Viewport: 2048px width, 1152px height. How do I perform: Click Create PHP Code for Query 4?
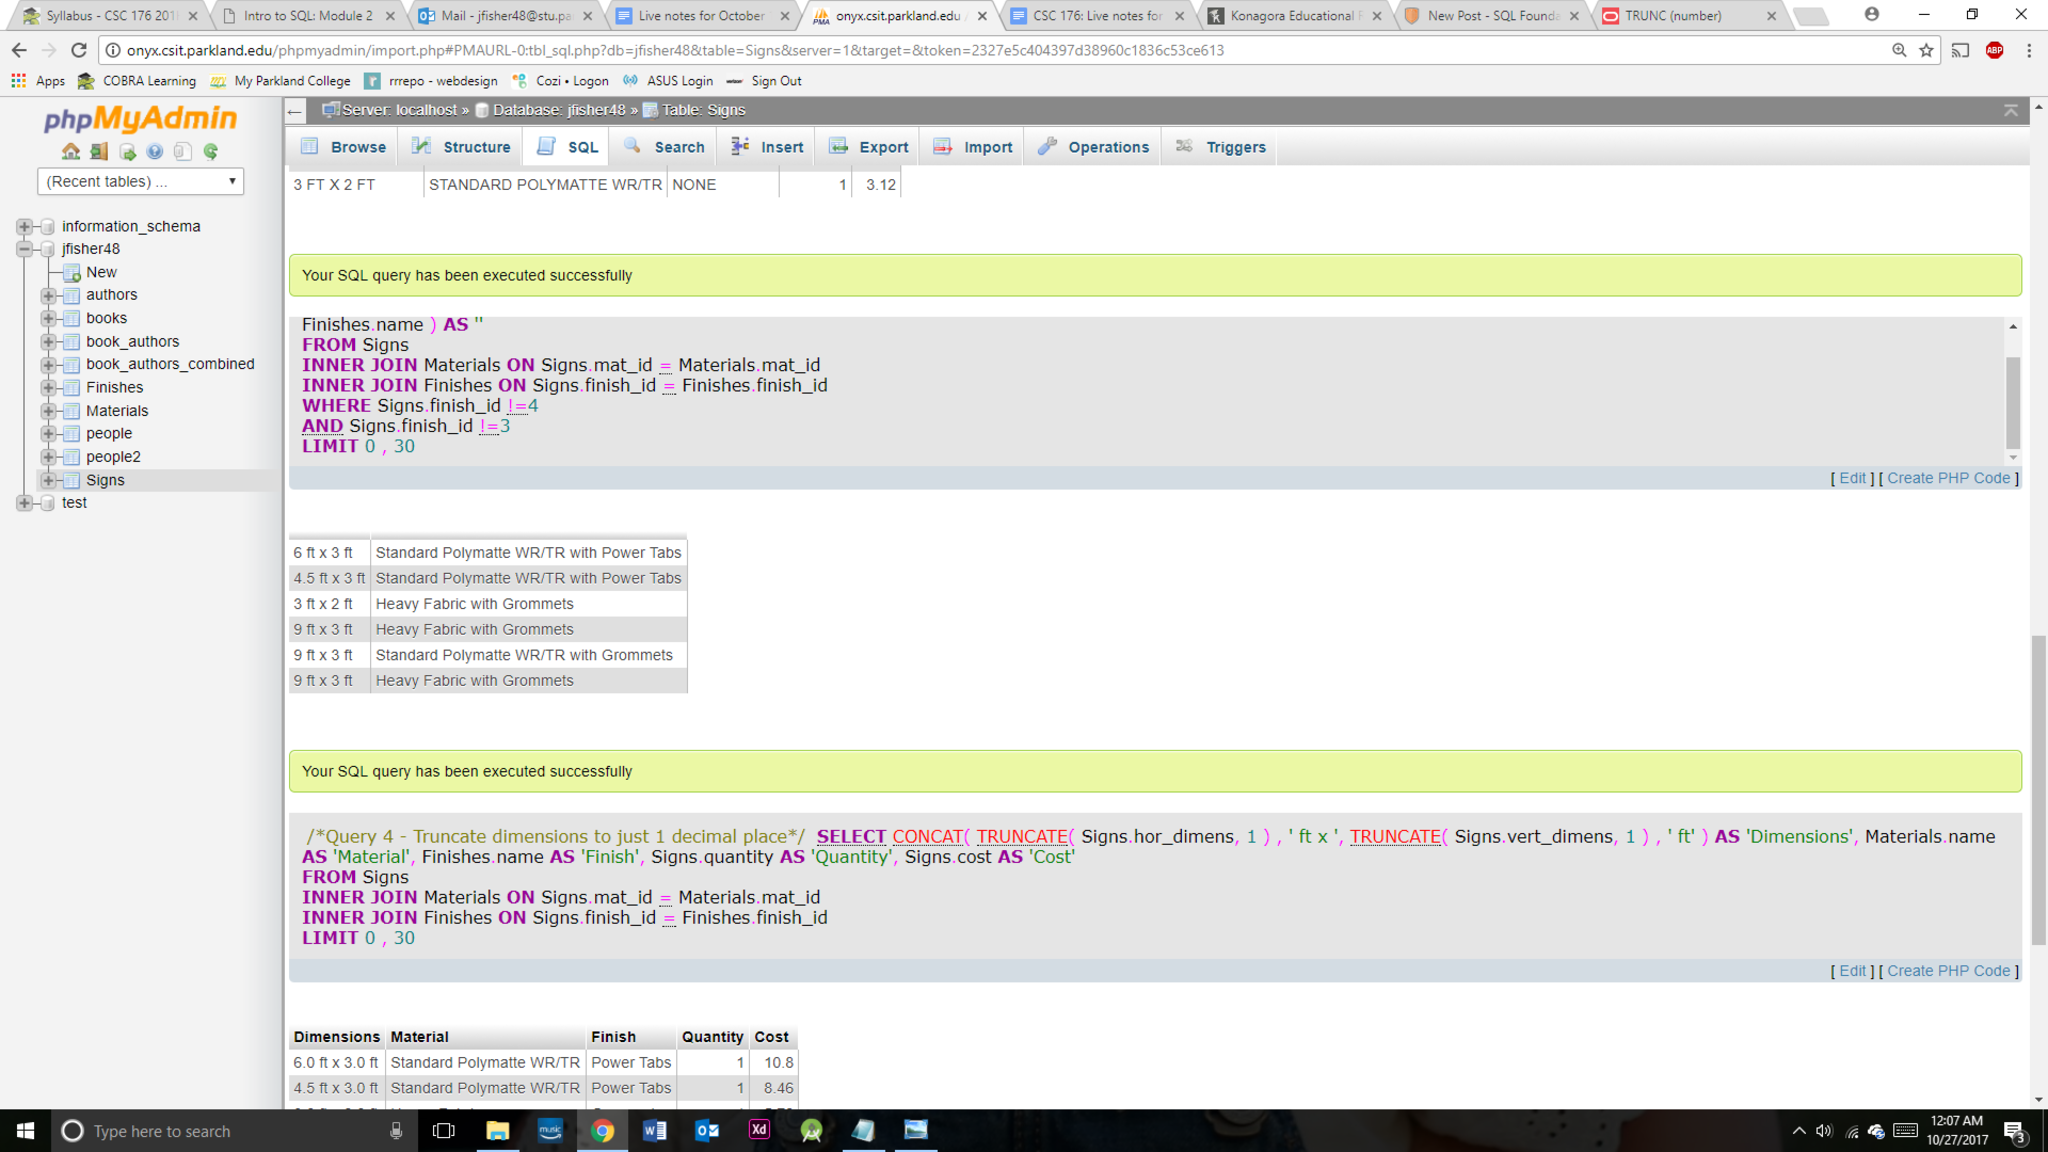tap(1948, 971)
